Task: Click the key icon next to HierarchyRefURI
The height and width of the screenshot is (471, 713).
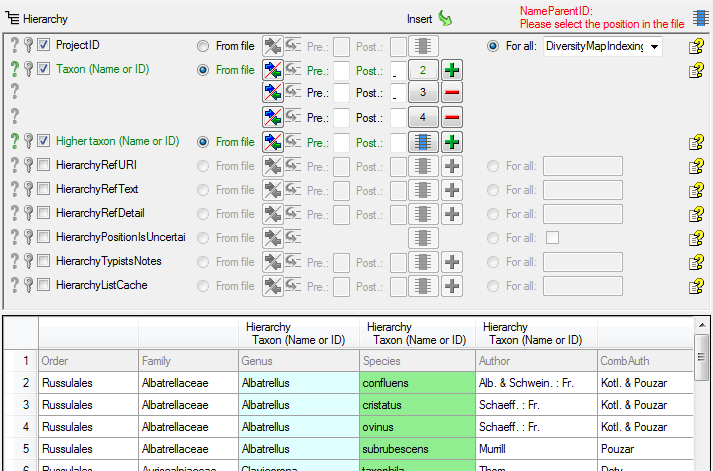Action: (29, 166)
